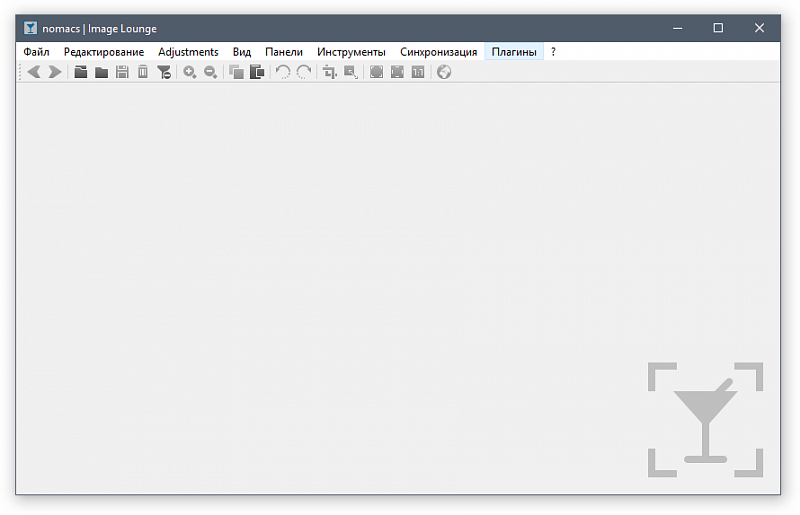Image resolution: width=800 pixels, height=515 pixels.
Task: Show image at 1:1 size
Action: [418, 72]
